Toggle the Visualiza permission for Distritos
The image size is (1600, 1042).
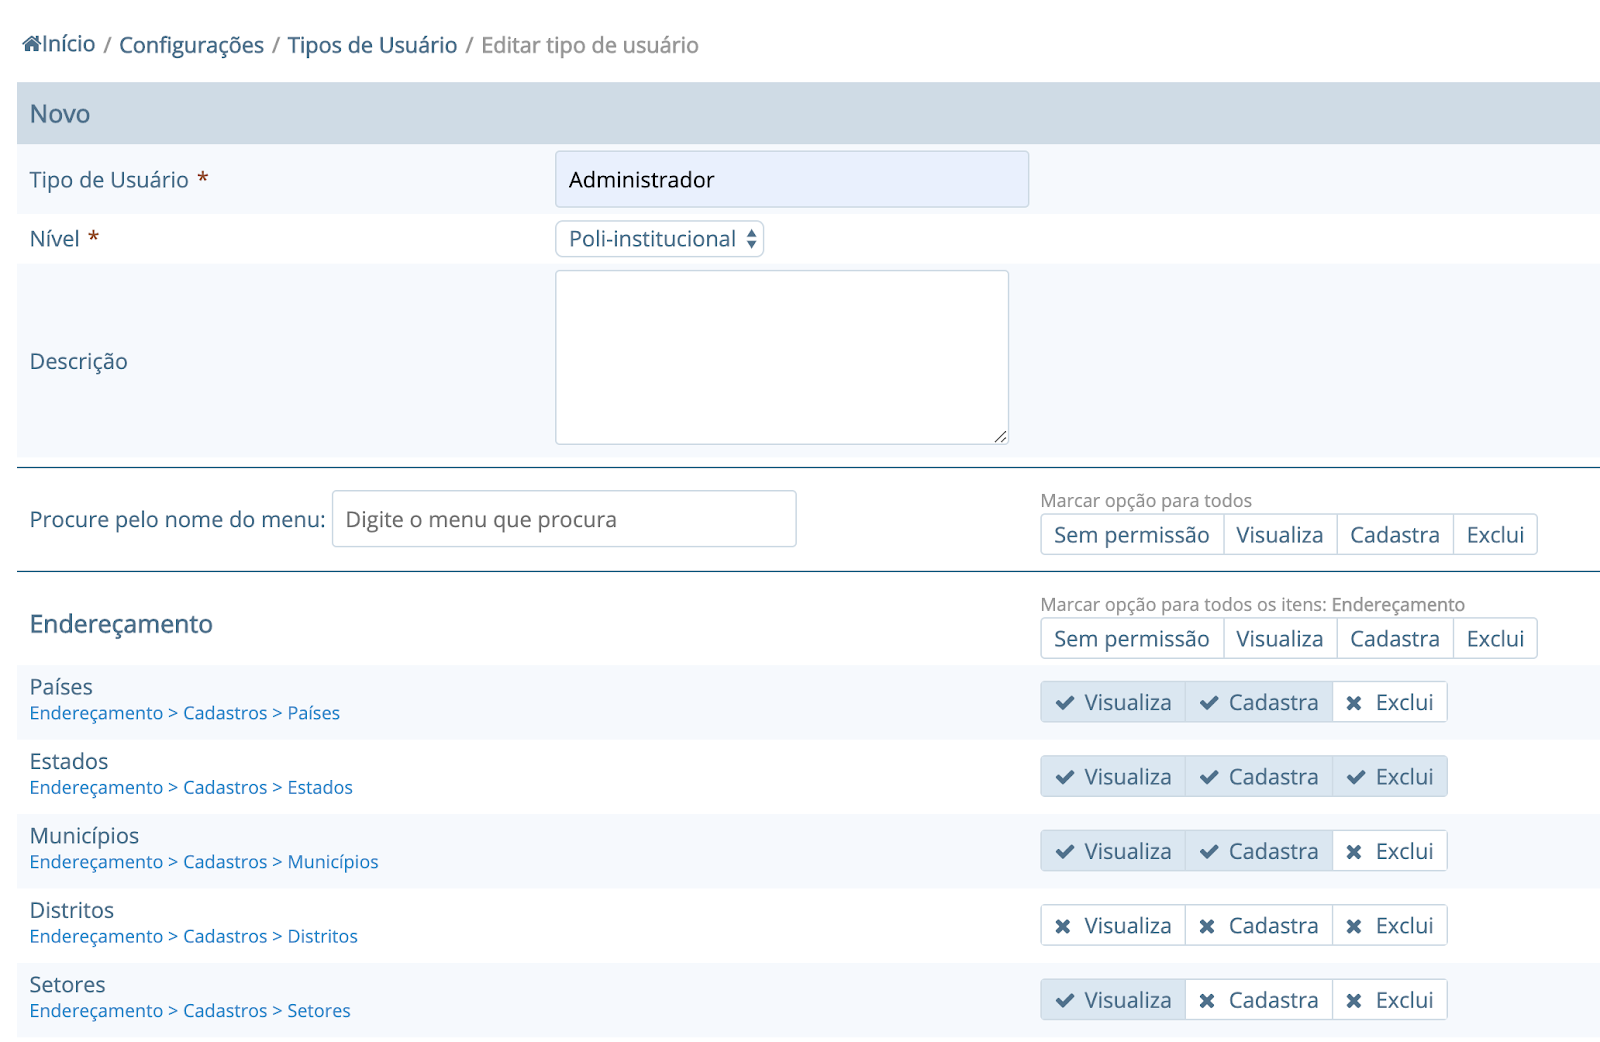pos(1113,926)
